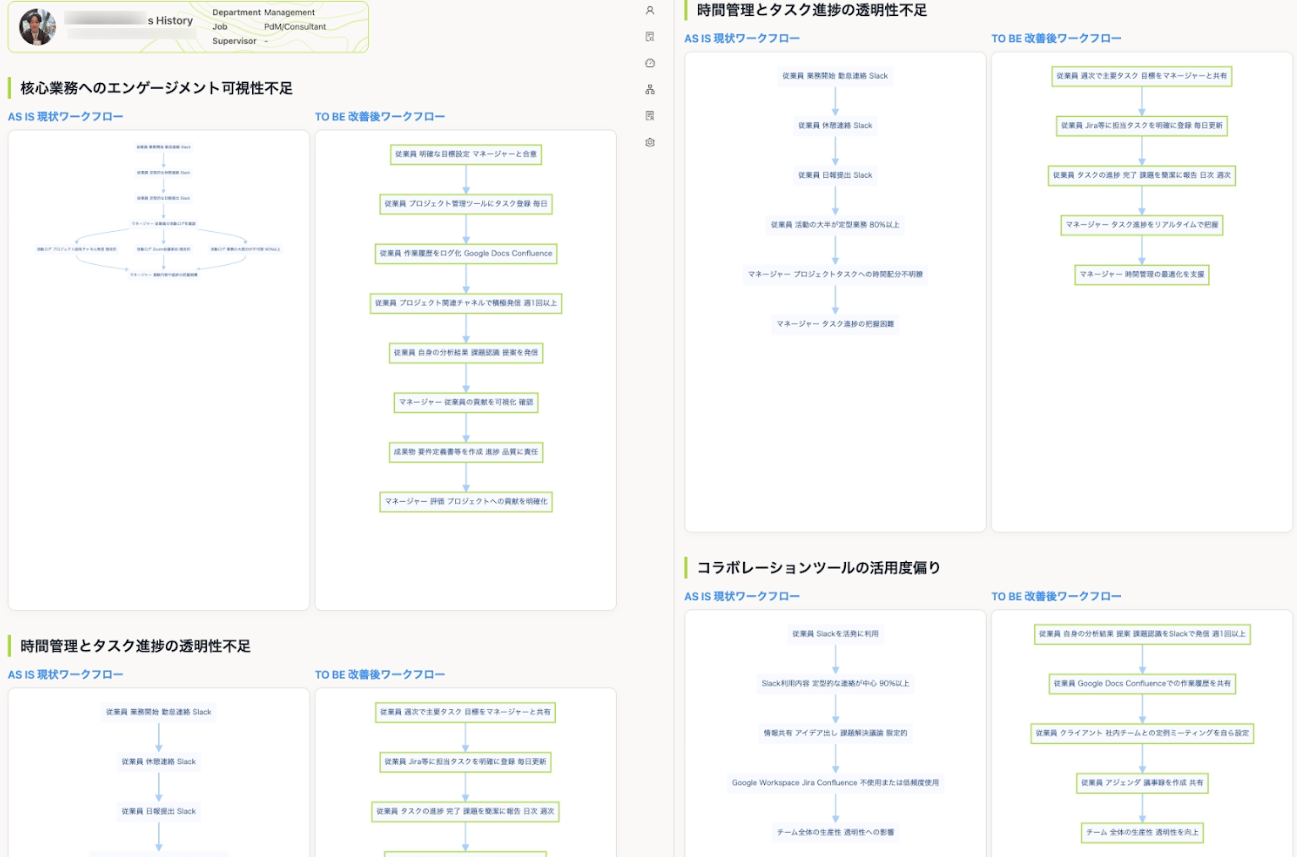The height and width of the screenshot is (857, 1297).
Task: Click node 従業員 Slackを活発に利用
Action: coord(835,634)
